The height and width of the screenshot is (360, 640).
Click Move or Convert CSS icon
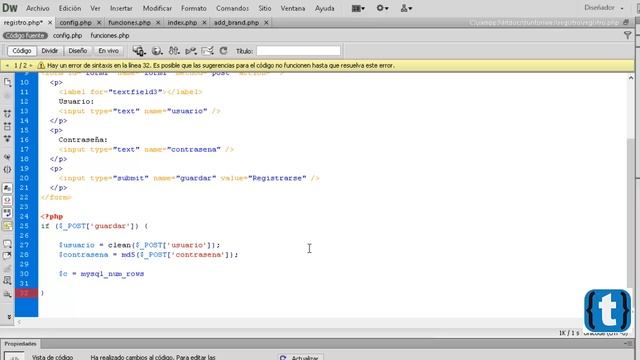7,294
